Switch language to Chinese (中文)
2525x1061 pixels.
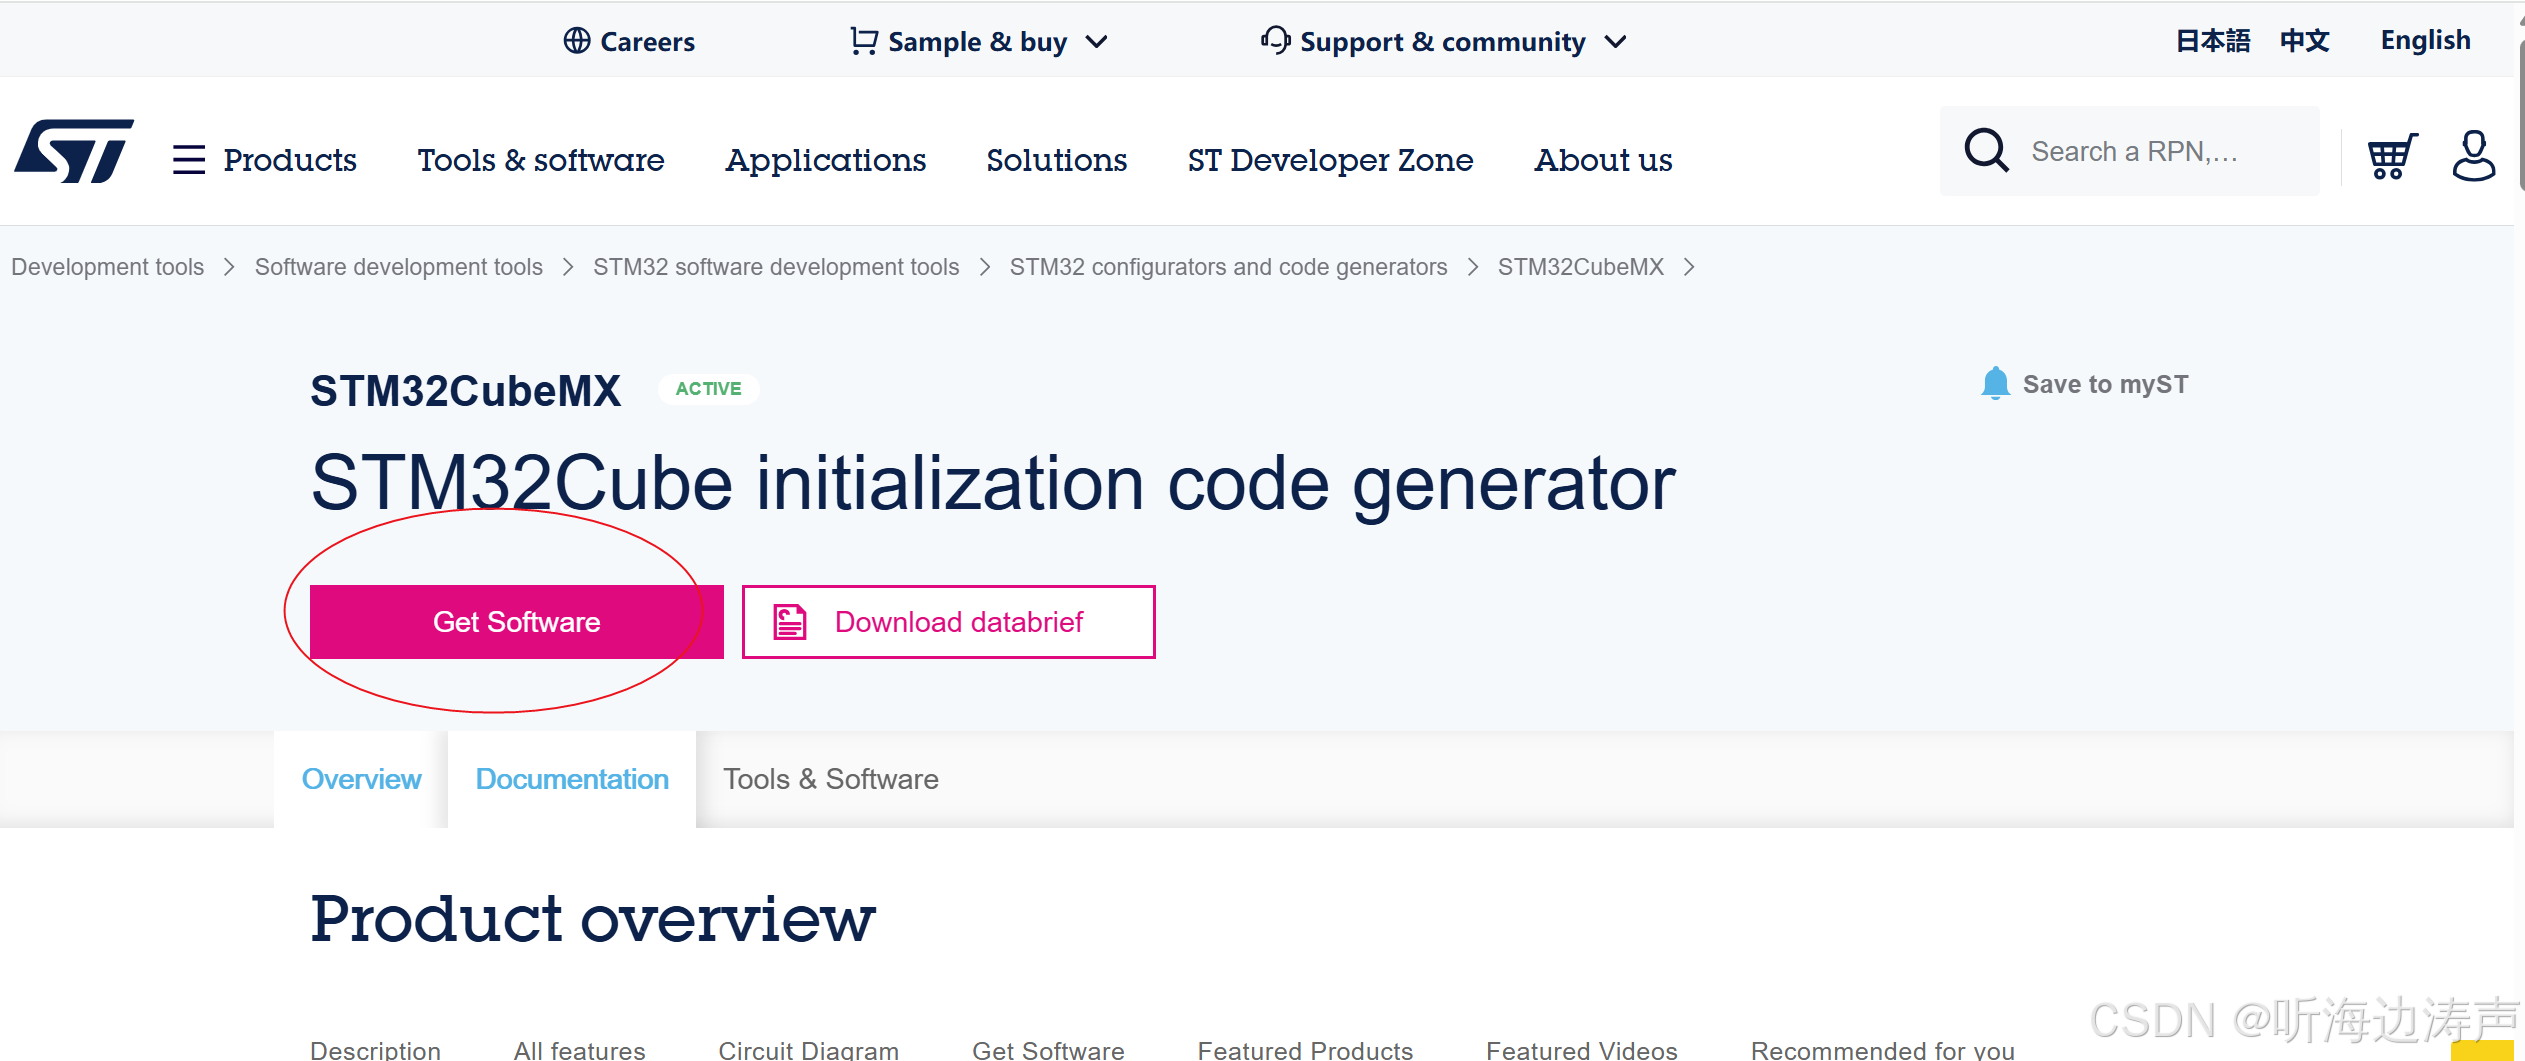click(x=2305, y=41)
